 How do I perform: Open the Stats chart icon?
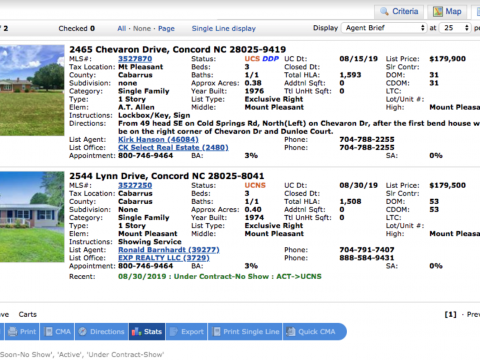coord(136,332)
